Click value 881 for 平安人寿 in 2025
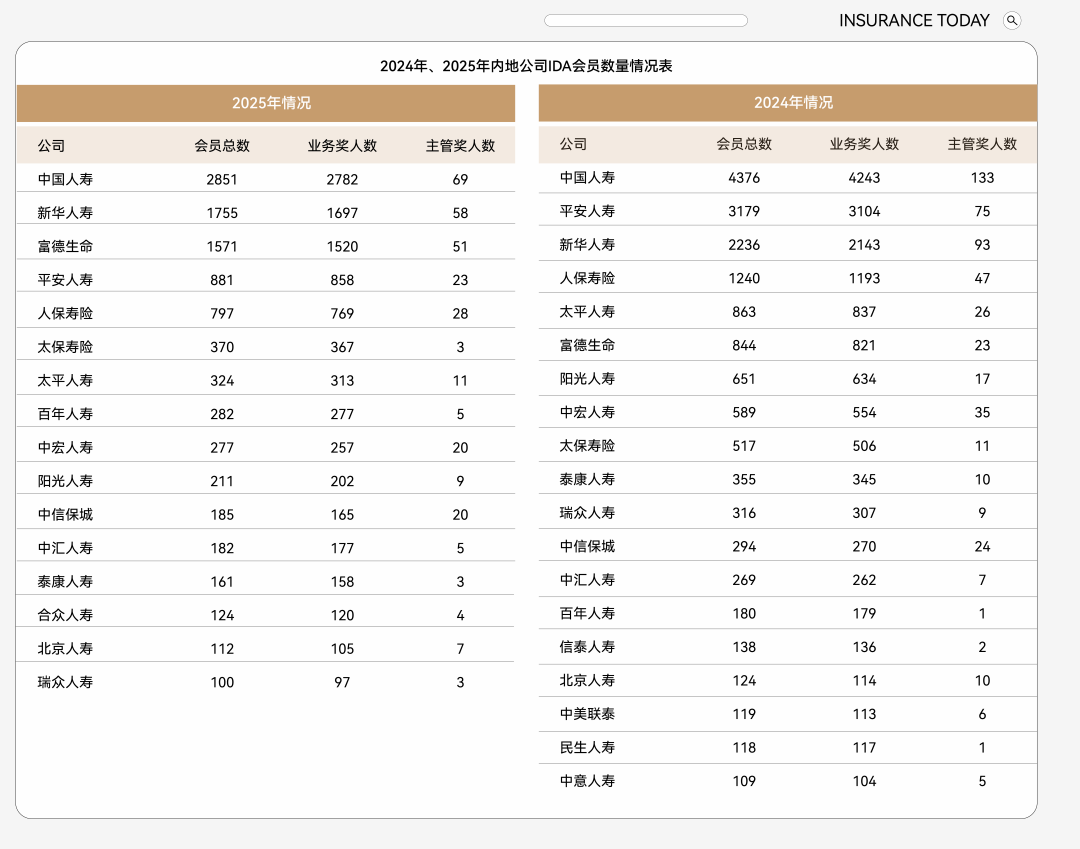The height and width of the screenshot is (849, 1080). [222, 280]
